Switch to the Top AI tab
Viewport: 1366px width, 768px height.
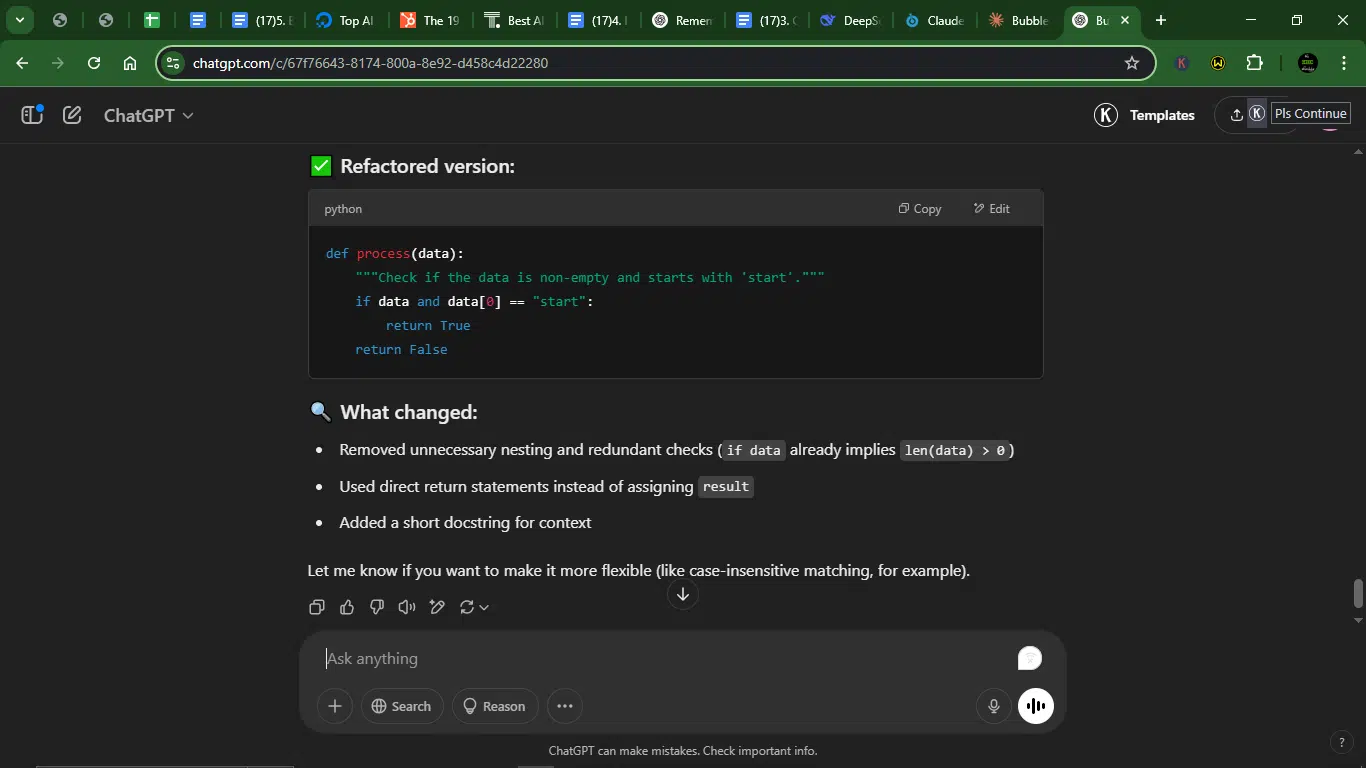pos(343,20)
